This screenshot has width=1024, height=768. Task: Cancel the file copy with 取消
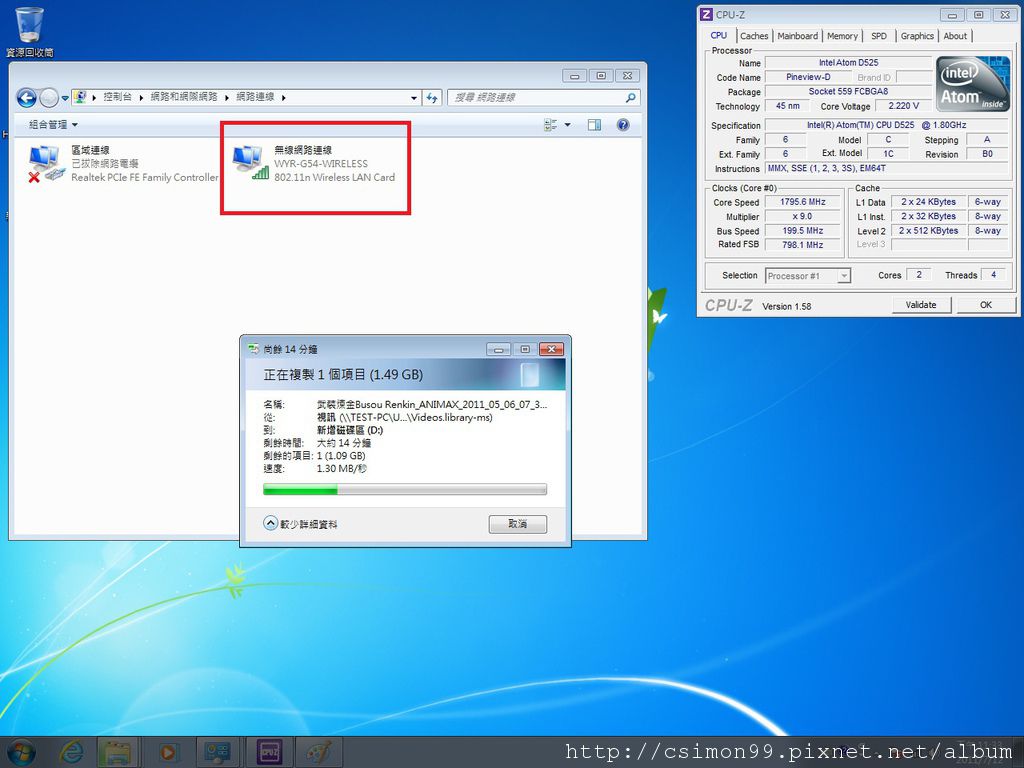click(517, 524)
